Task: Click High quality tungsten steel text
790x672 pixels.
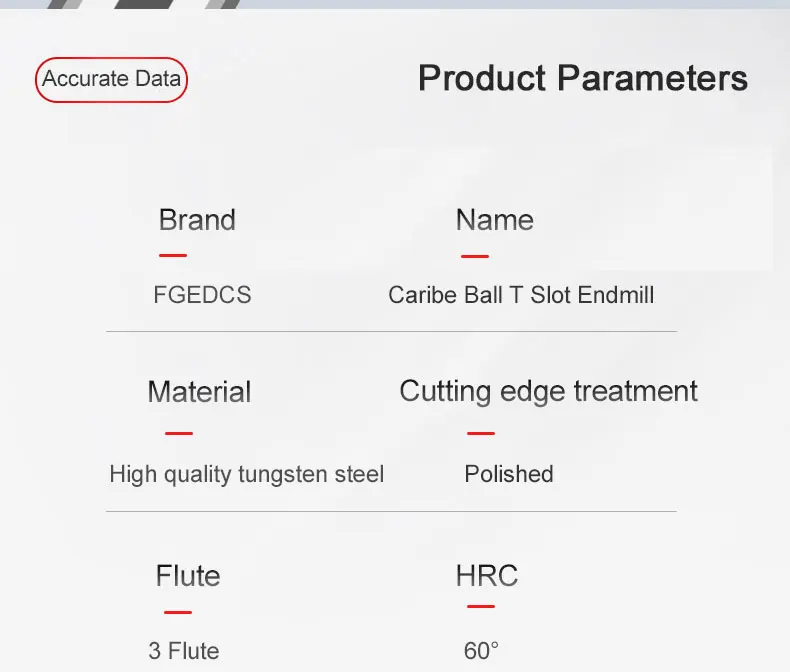Action: [x=246, y=474]
